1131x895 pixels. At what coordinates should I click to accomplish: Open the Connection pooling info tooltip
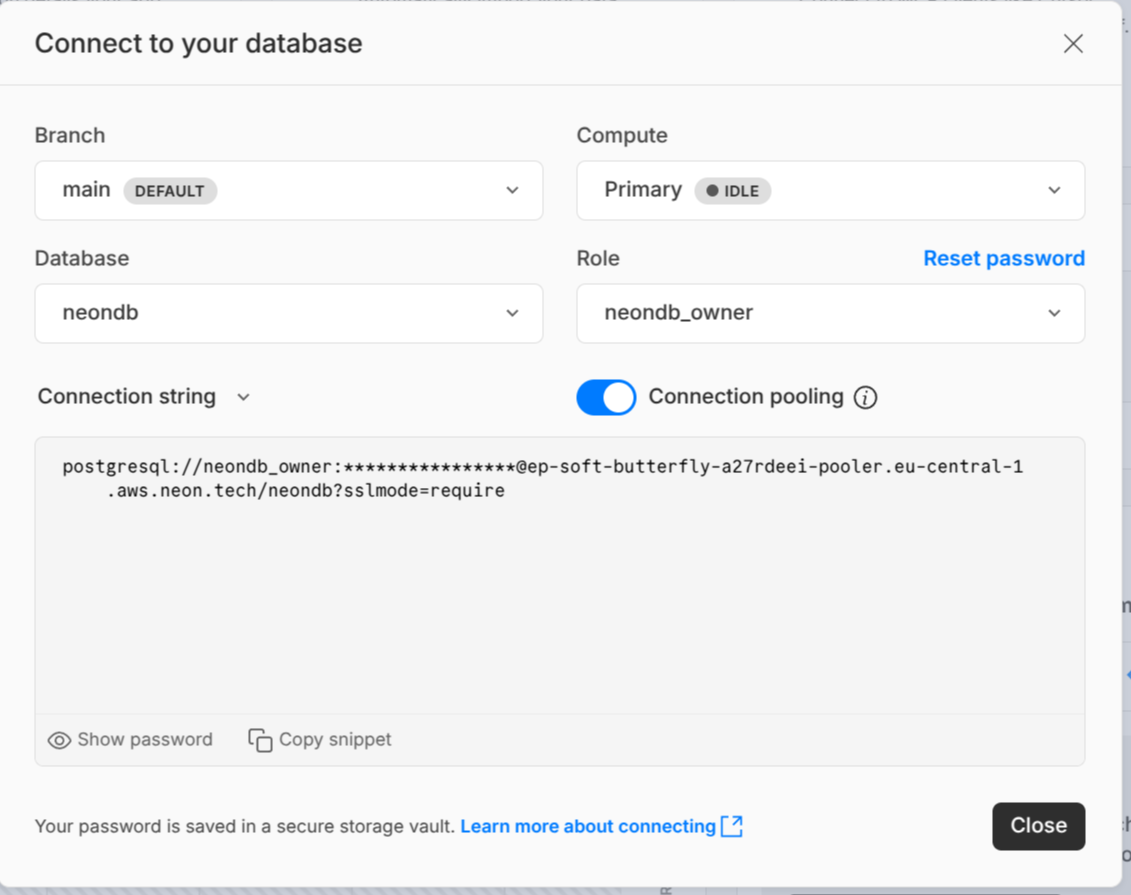tap(866, 397)
